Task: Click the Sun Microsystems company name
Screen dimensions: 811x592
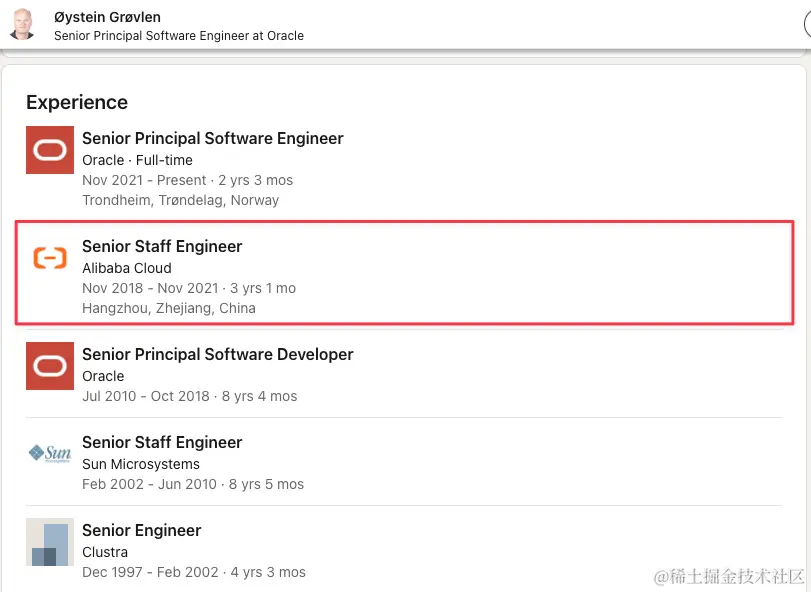Action: click(x=141, y=464)
